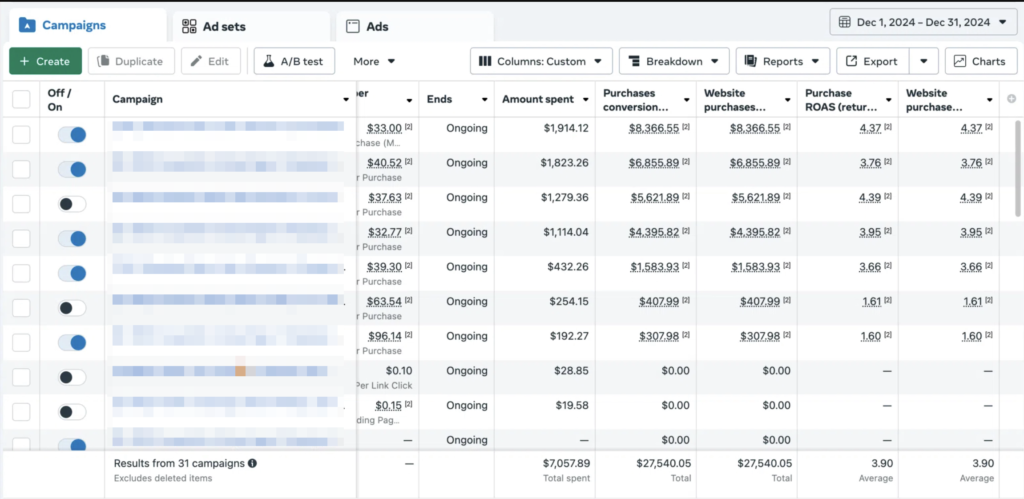Screen dimensions: 1024x499
Task: Open the More dropdown menu
Action: [x=374, y=62]
